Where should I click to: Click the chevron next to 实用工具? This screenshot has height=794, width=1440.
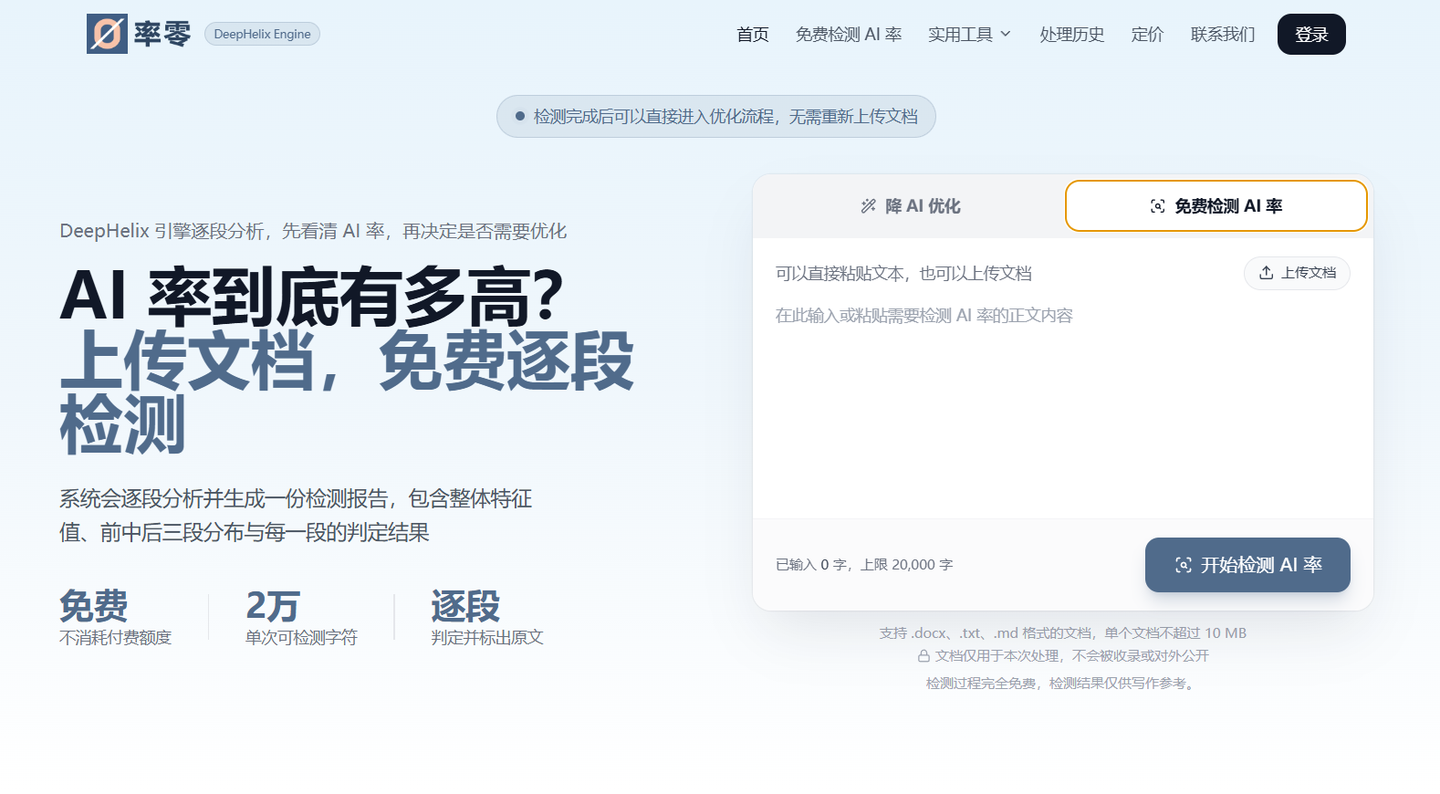tap(1005, 34)
